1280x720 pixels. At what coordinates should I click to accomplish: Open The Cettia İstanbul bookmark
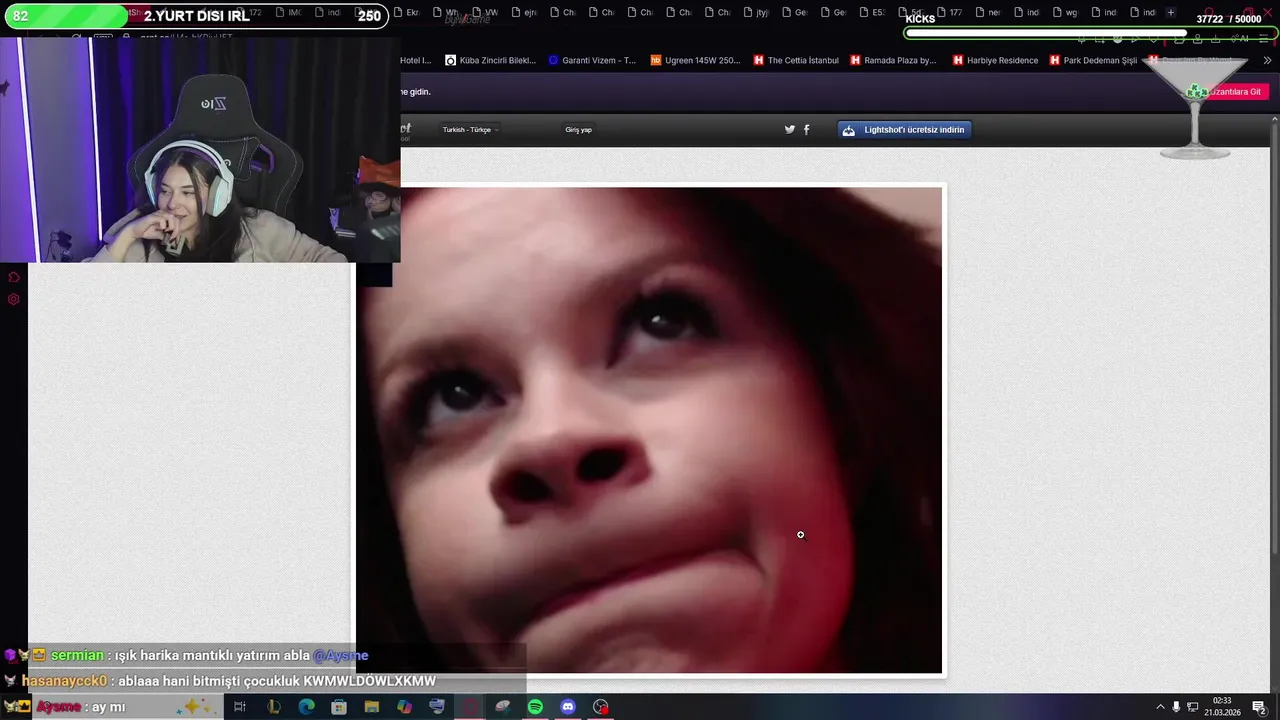[x=795, y=60]
